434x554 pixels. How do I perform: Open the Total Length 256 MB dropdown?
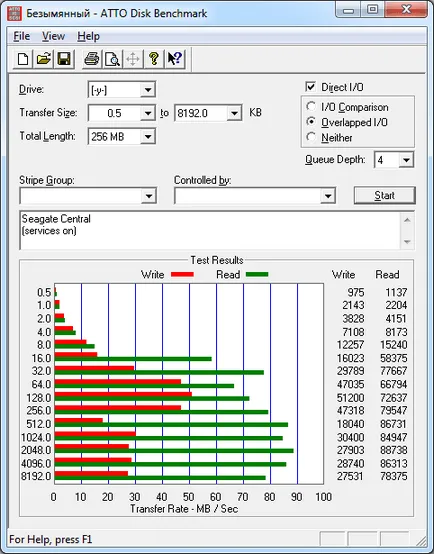point(148,136)
